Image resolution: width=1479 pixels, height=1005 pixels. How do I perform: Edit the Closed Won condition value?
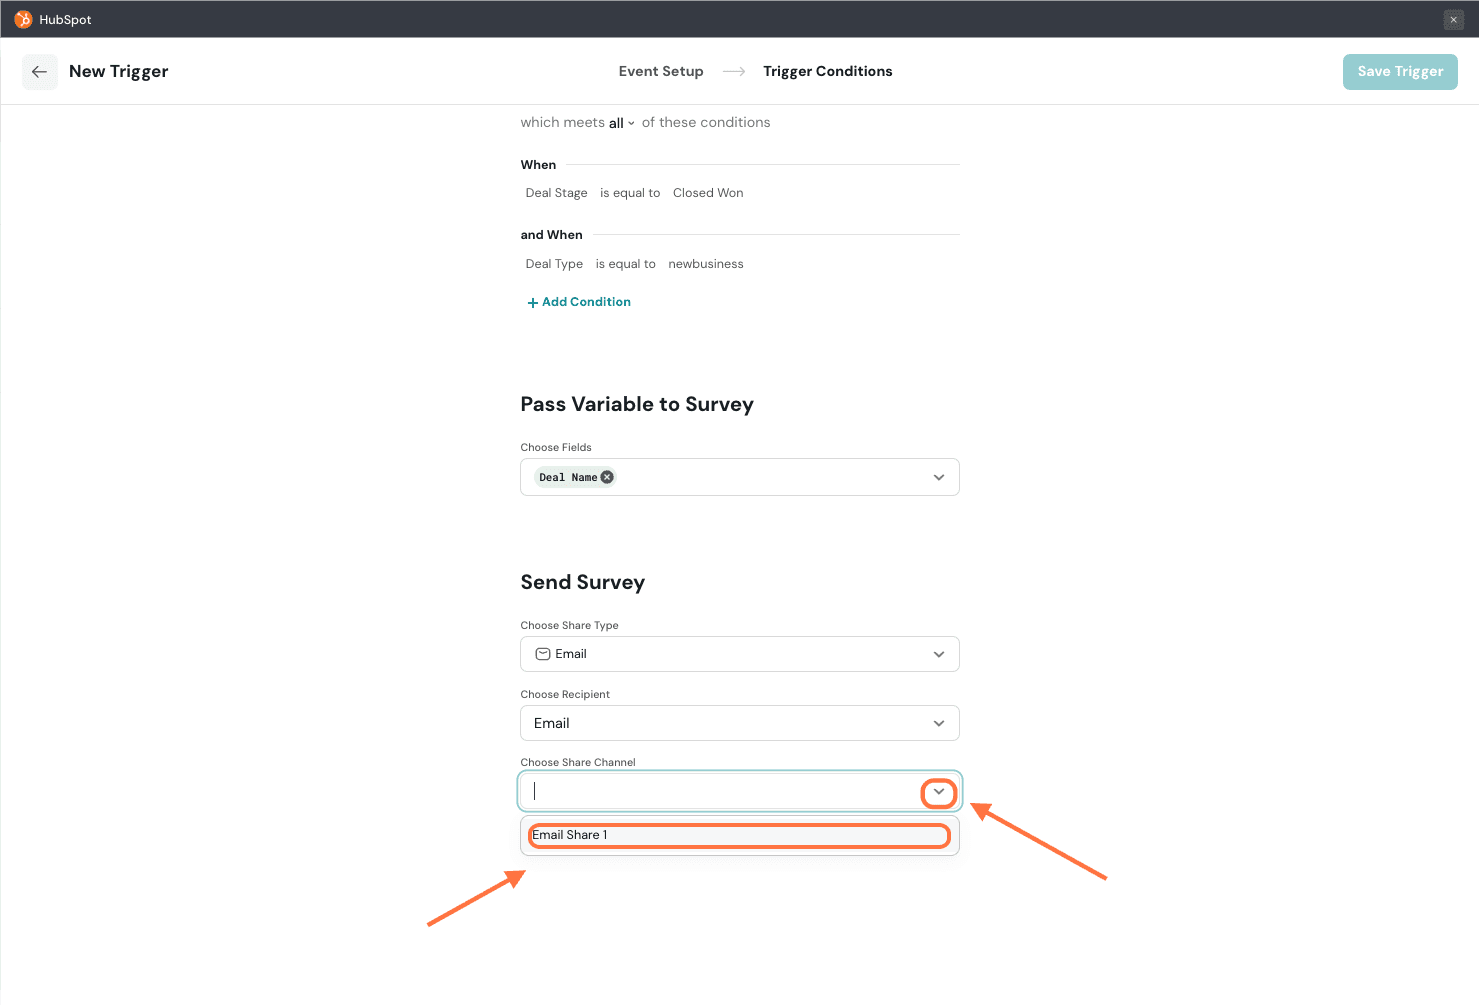point(707,193)
